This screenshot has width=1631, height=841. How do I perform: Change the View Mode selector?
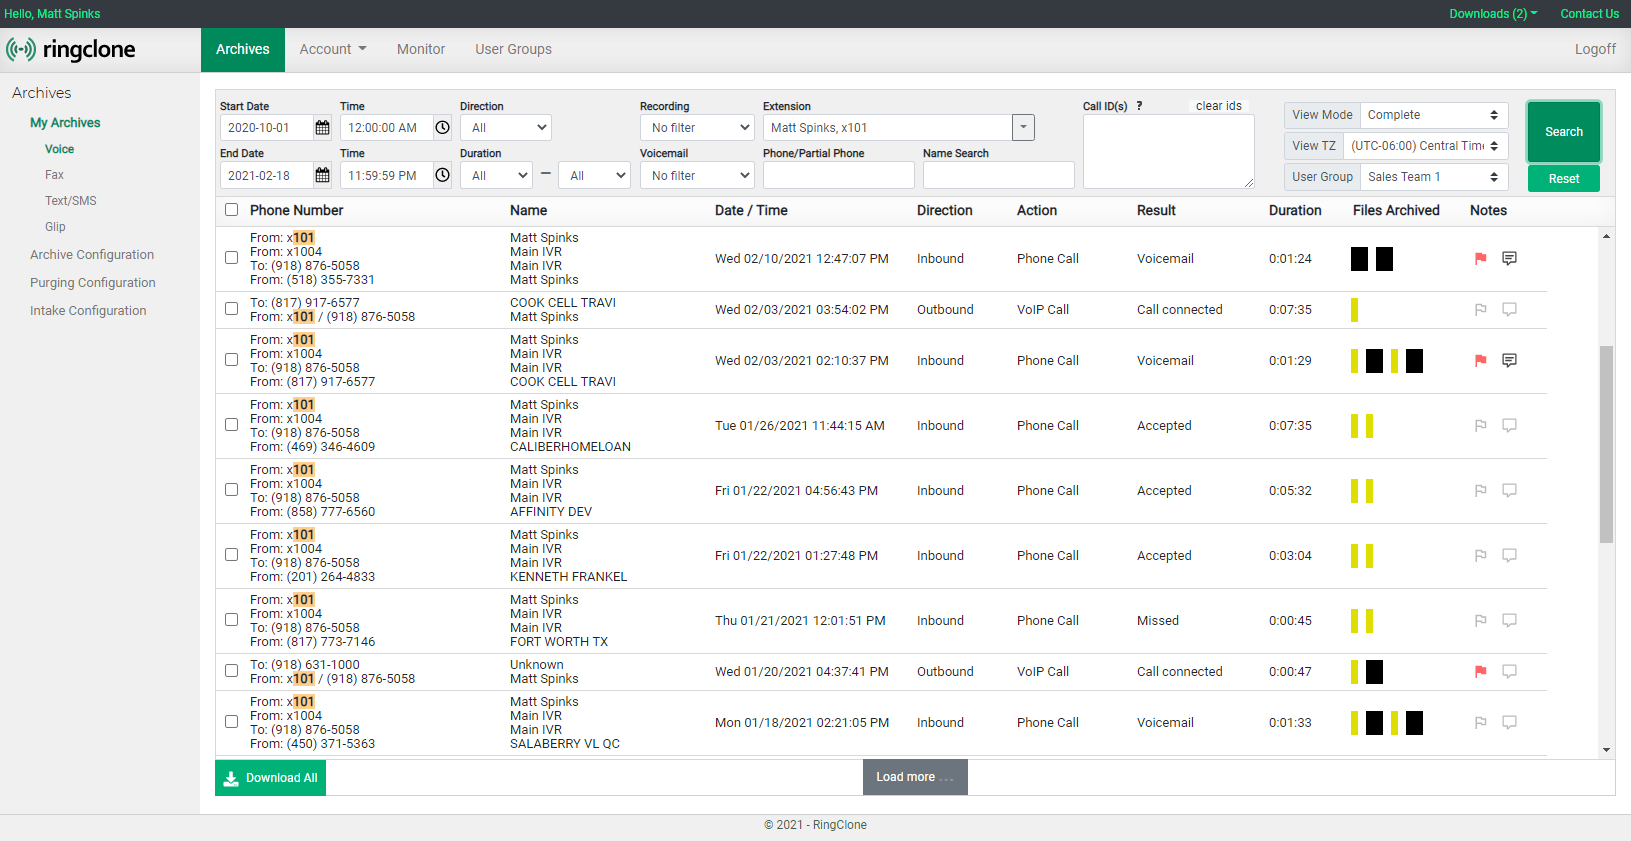coord(1434,115)
